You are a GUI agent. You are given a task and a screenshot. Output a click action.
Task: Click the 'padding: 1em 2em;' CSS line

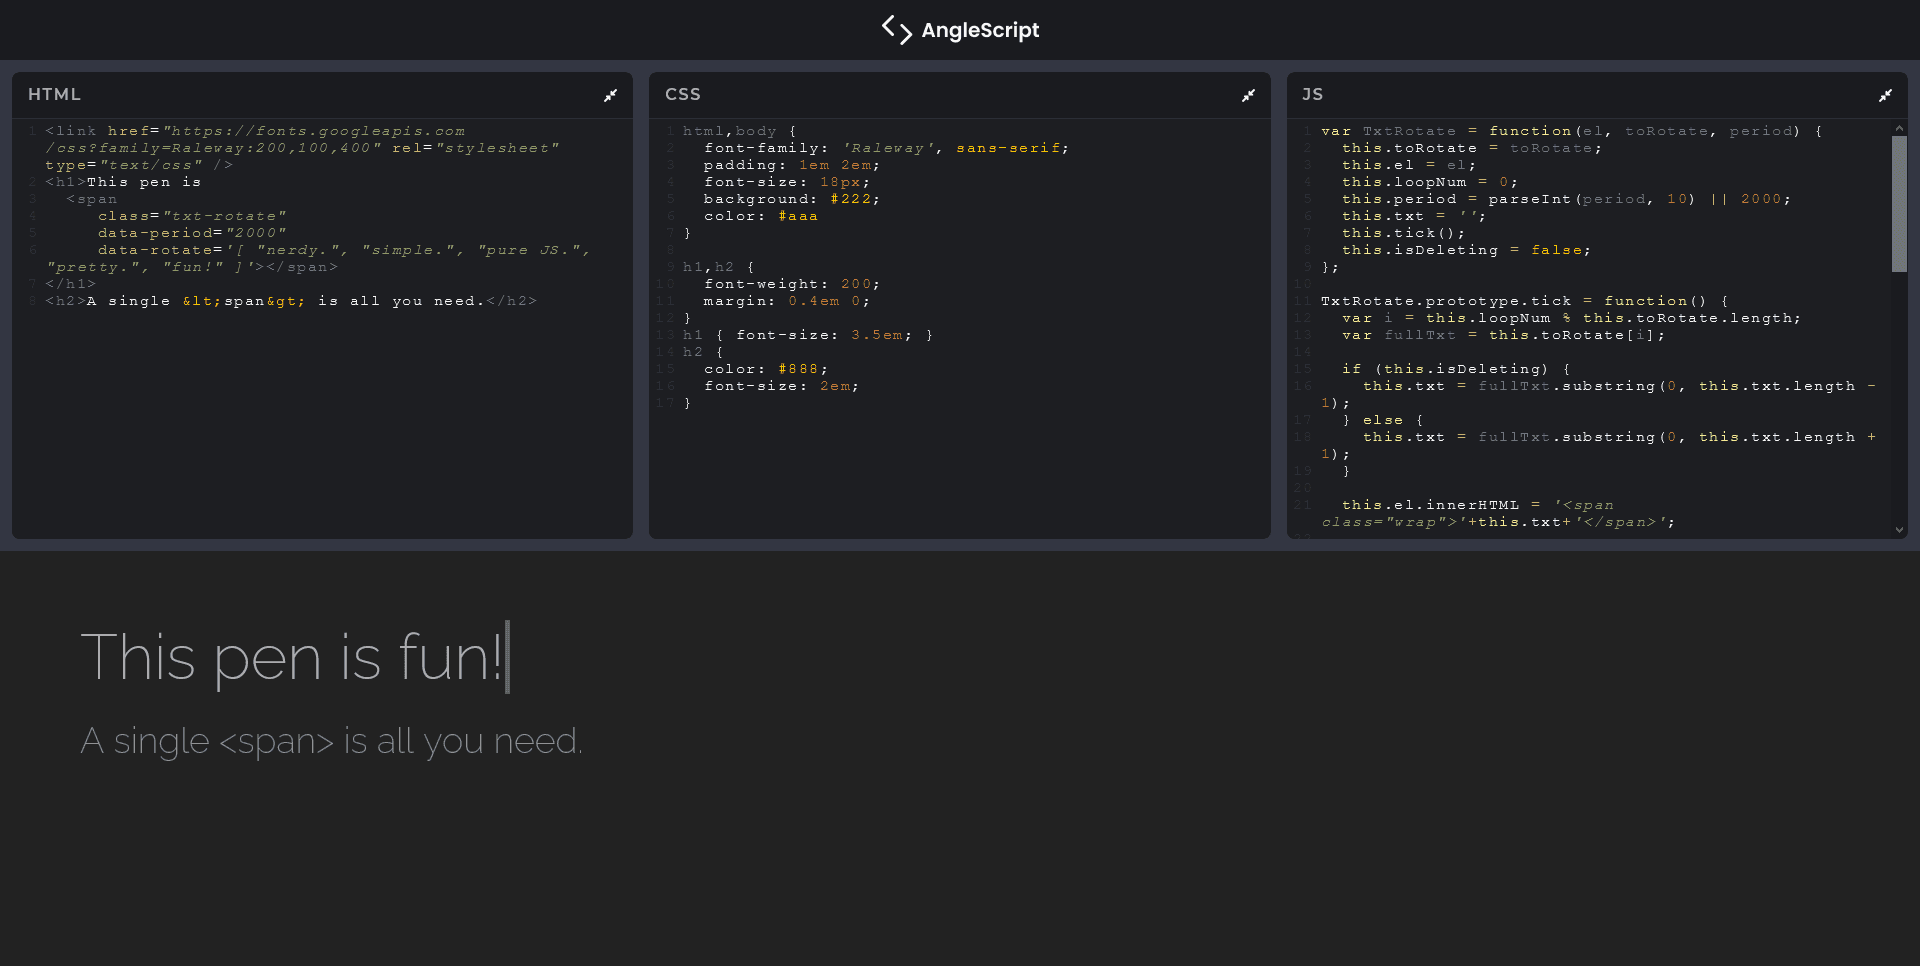tap(792, 165)
